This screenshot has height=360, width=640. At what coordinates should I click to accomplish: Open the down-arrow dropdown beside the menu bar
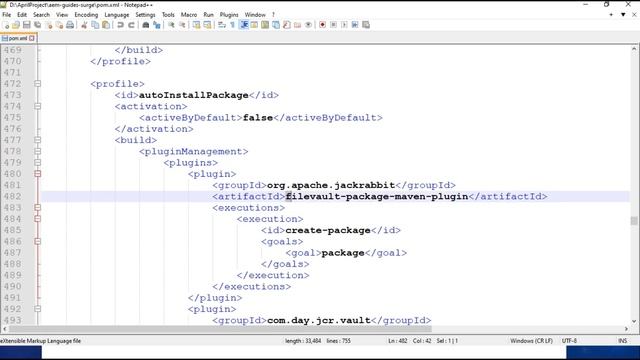pos(623,15)
